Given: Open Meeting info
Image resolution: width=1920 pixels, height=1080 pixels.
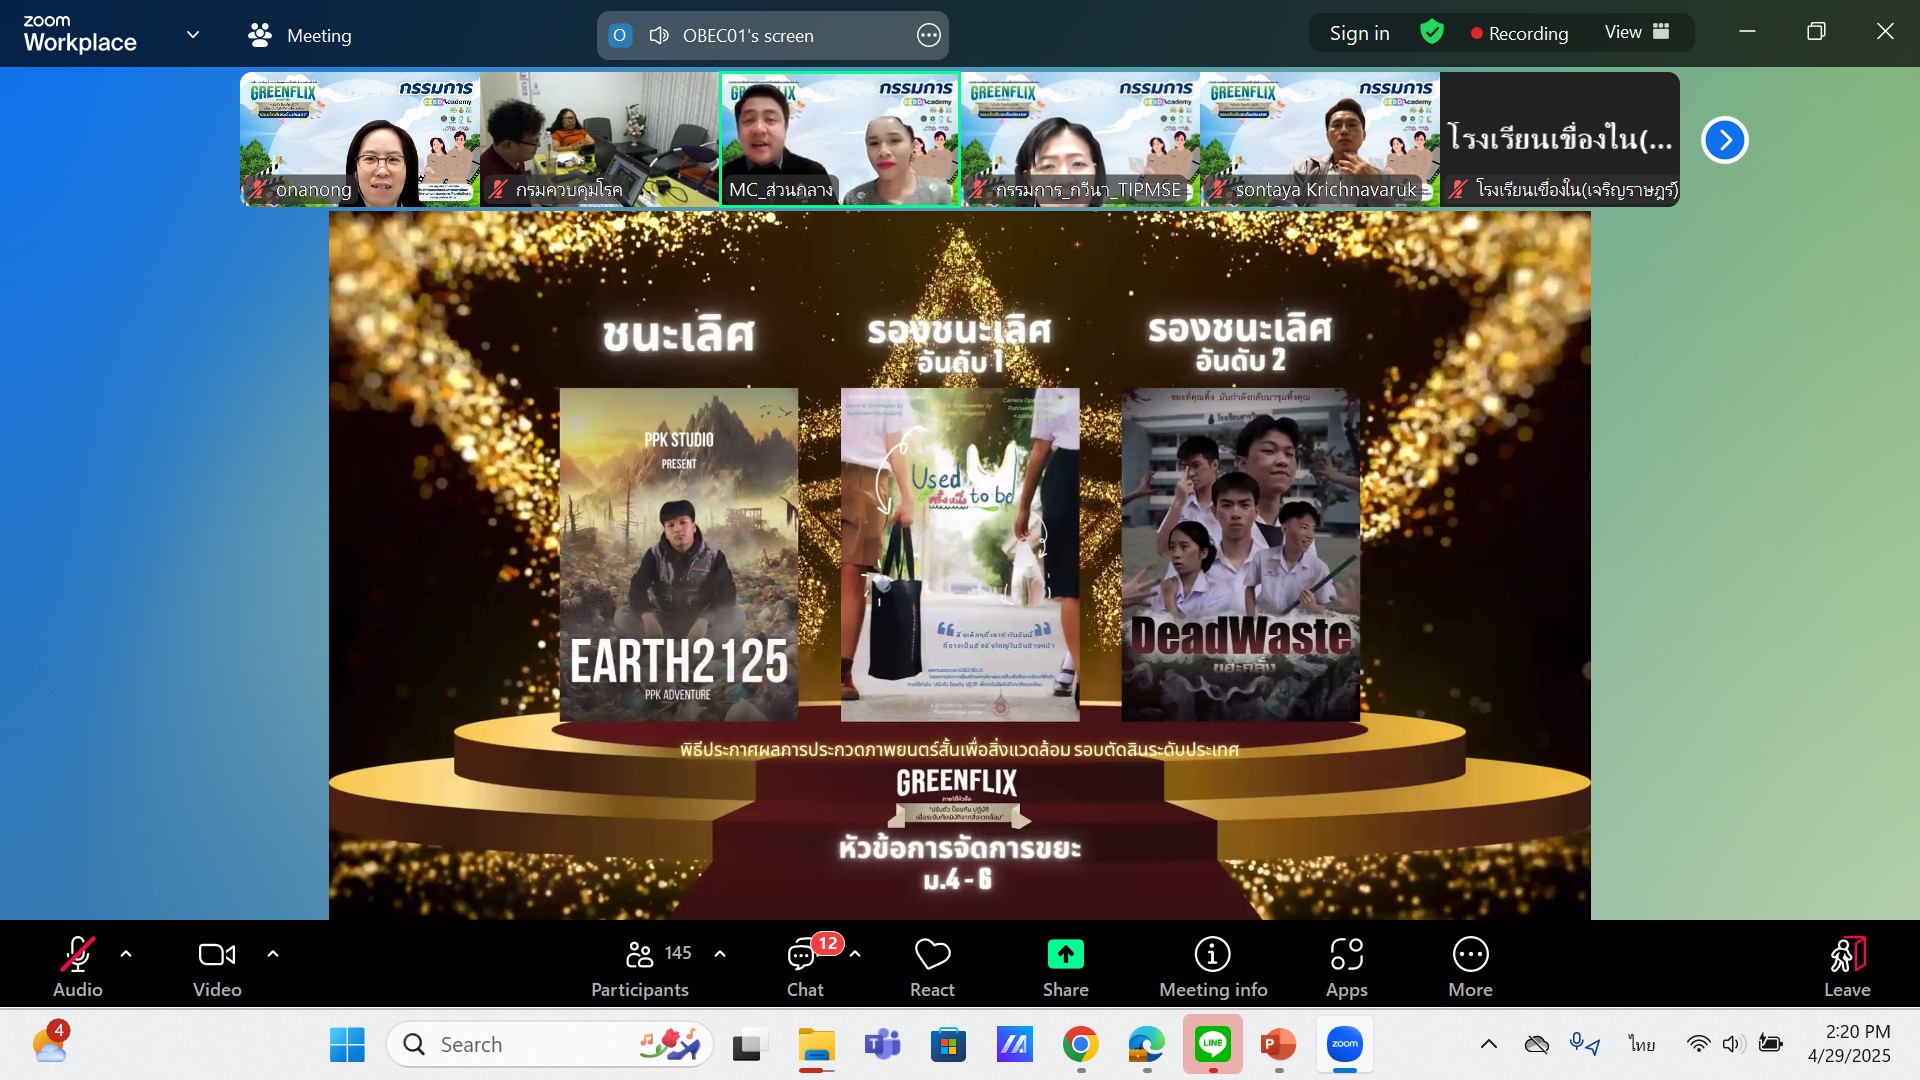Looking at the screenshot, I should click(1213, 967).
